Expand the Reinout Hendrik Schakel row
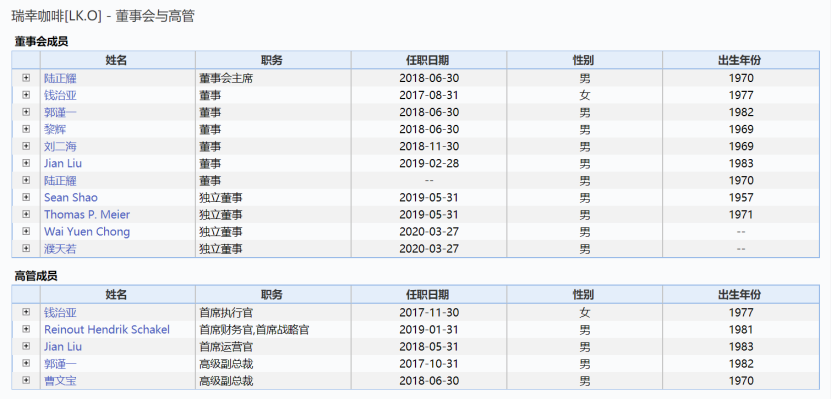 pyautogui.click(x=26, y=329)
